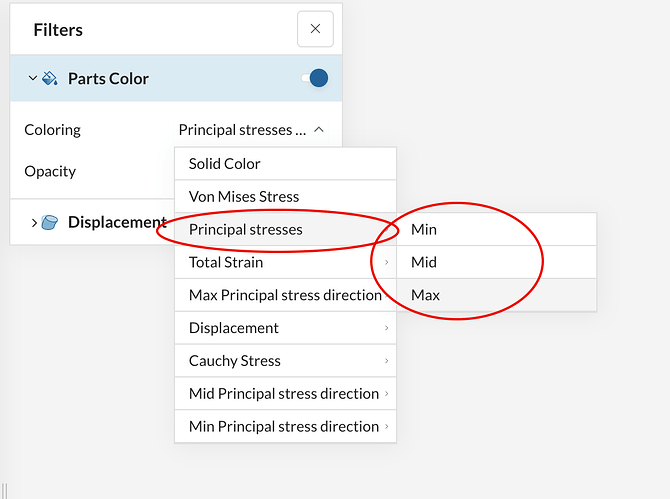Click the Displacement filter icon
Screen dimensions: 670x499
pos(51,222)
